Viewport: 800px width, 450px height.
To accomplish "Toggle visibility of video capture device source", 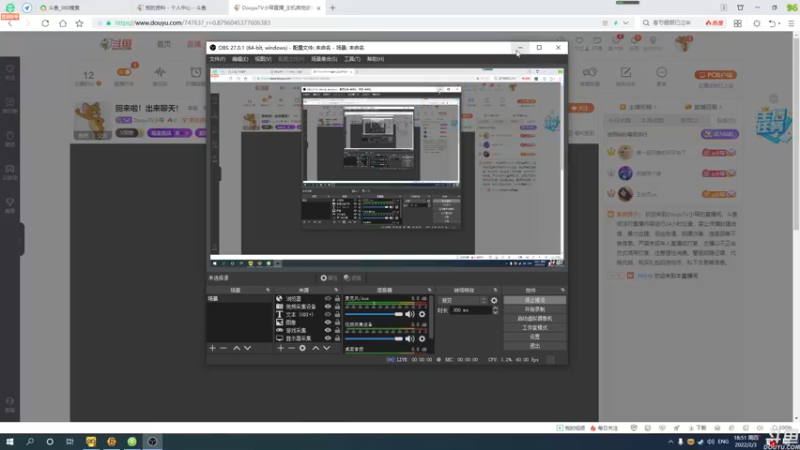I will coord(328,307).
